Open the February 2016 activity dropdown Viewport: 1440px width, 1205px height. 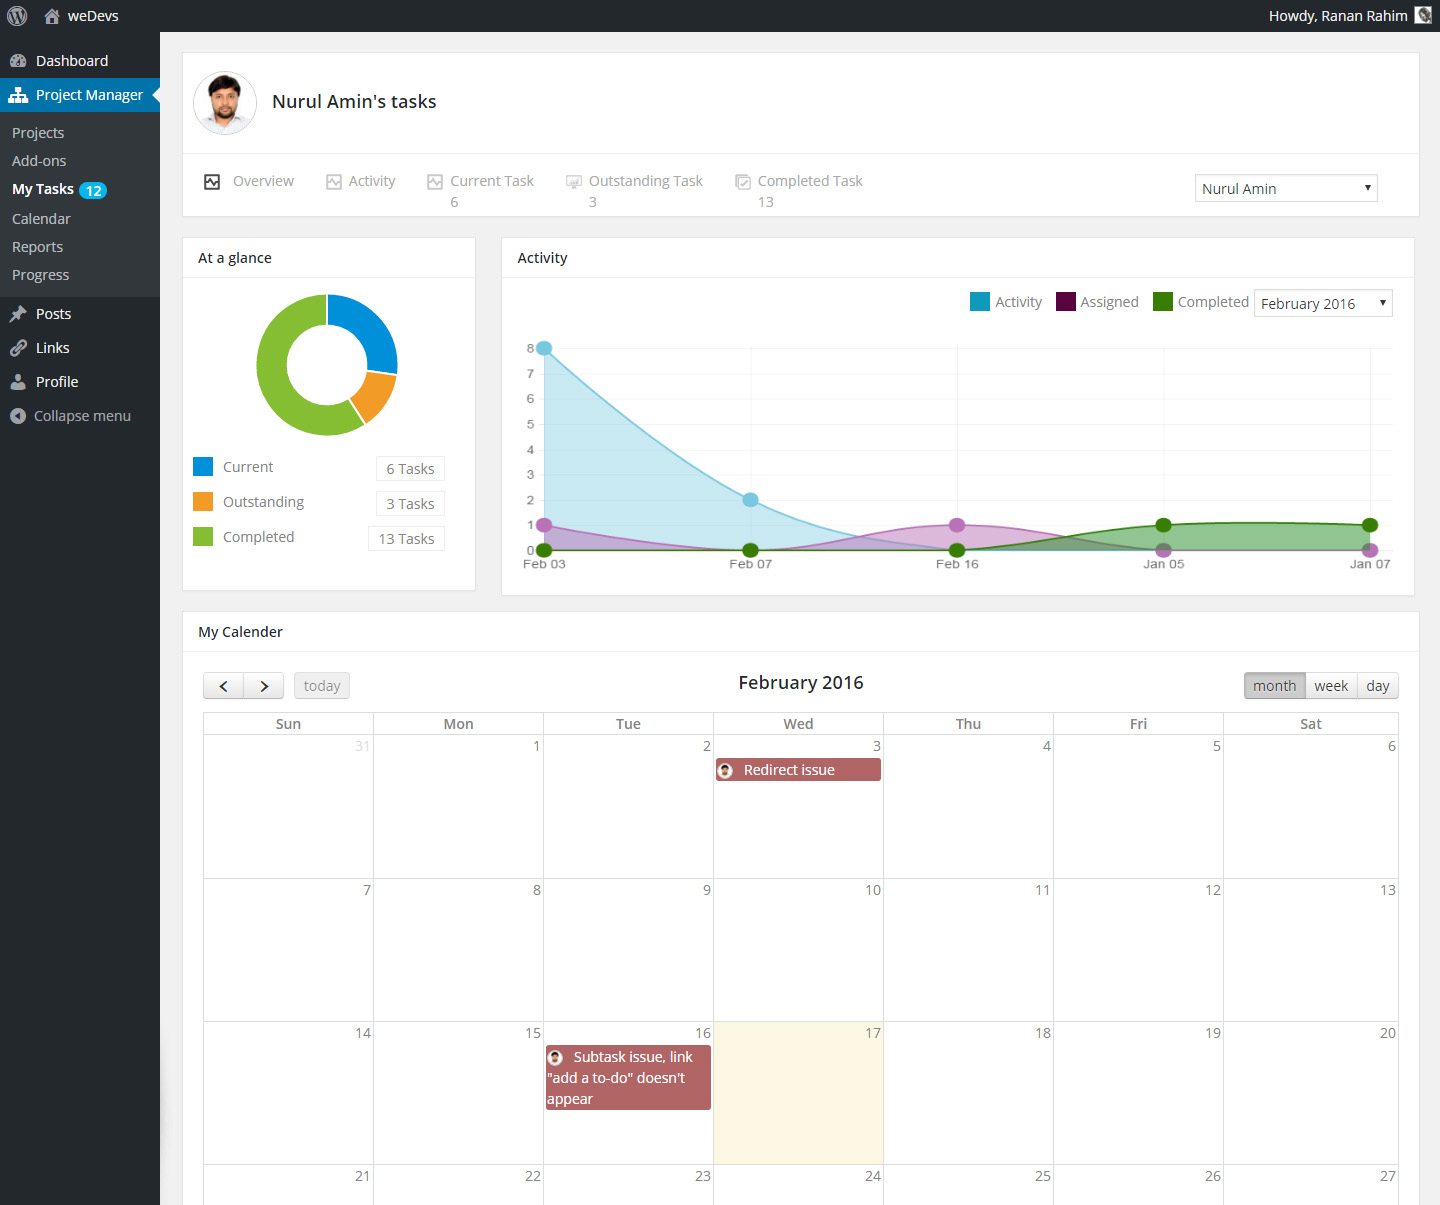pos(1323,304)
